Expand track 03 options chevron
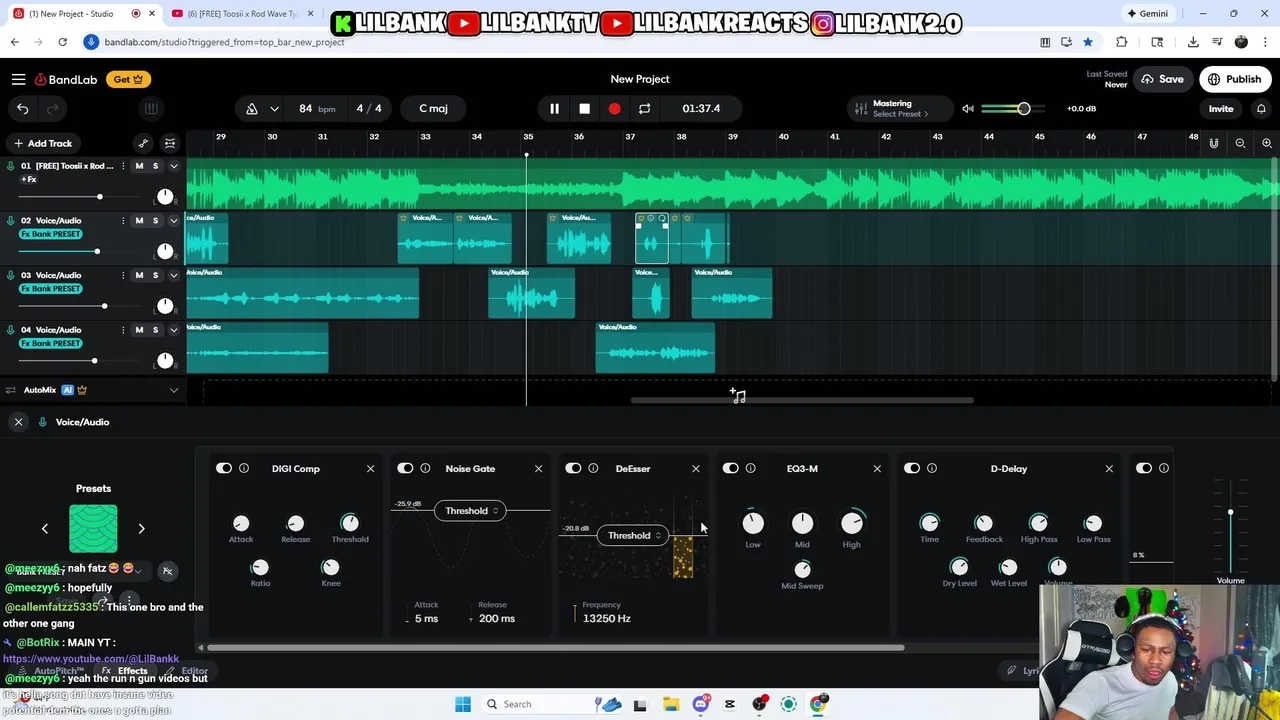The image size is (1280, 720). (x=173, y=275)
